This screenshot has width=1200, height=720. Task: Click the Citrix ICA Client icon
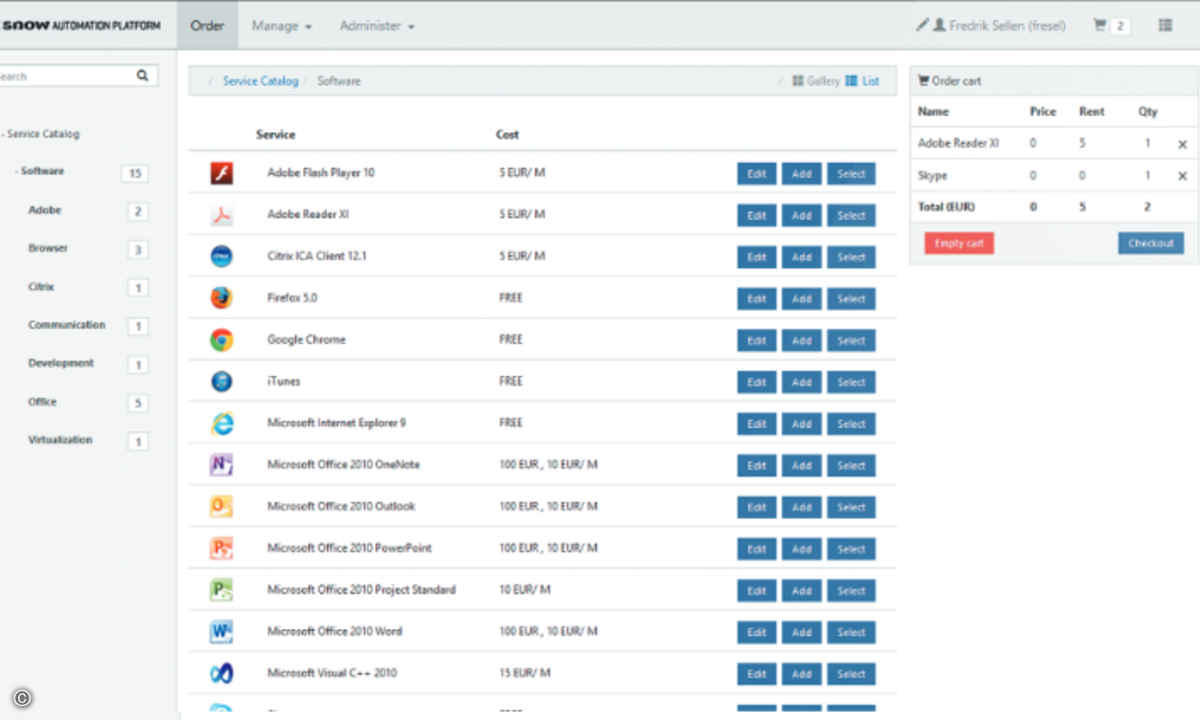click(221, 257)
